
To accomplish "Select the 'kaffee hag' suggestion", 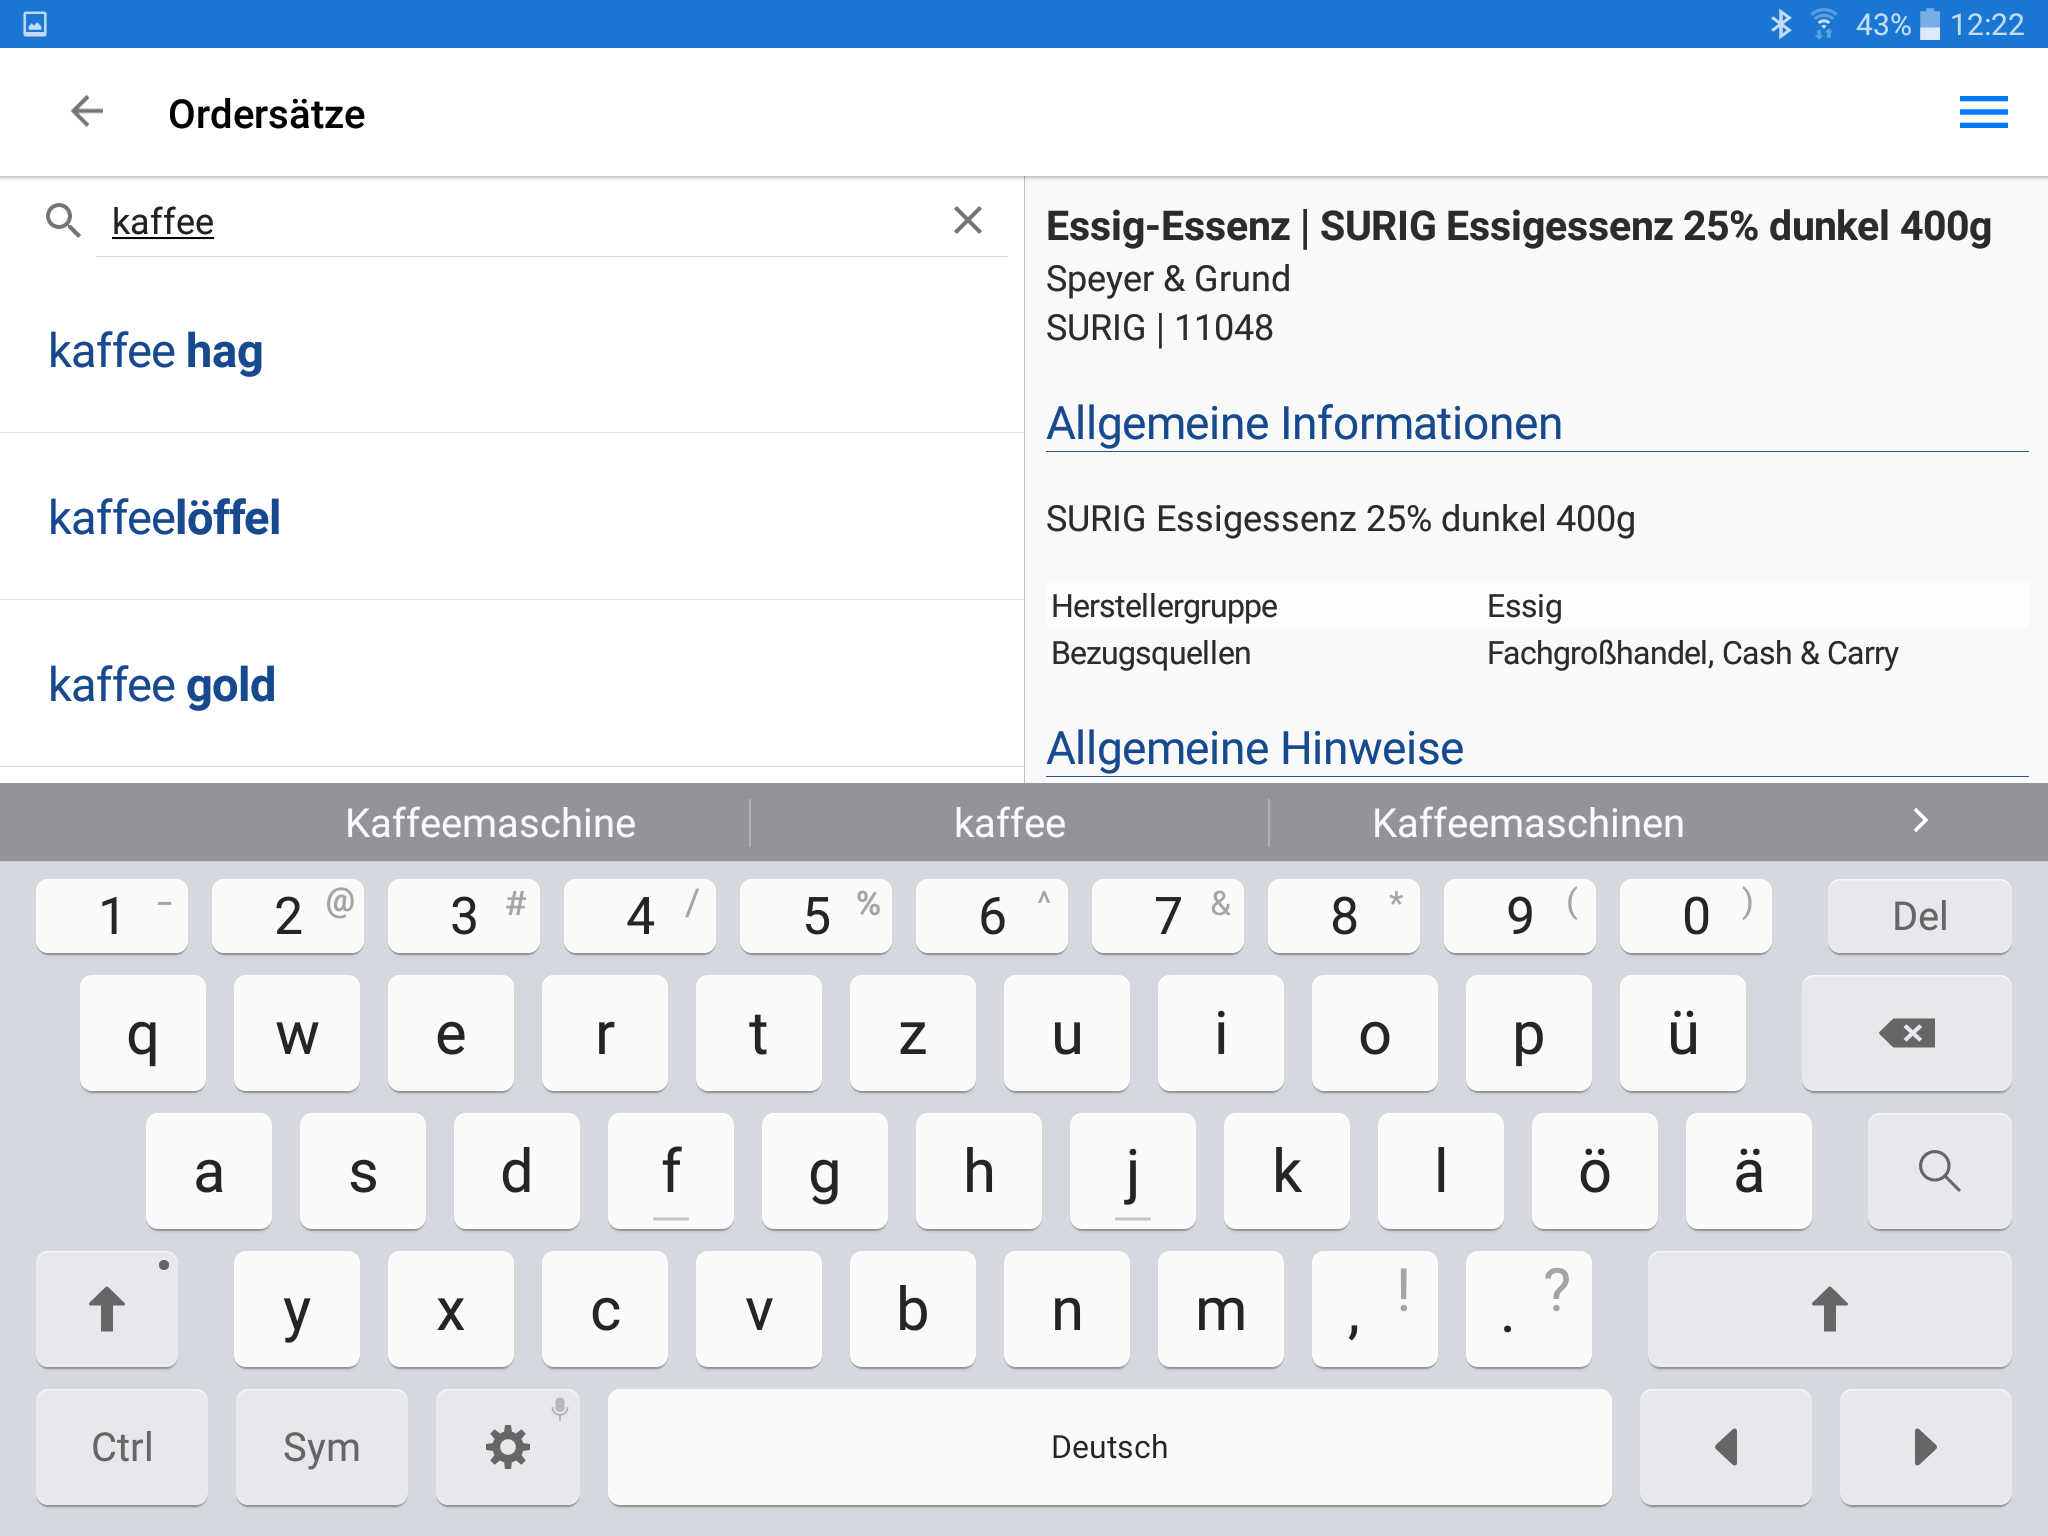I will click(156, 351).
